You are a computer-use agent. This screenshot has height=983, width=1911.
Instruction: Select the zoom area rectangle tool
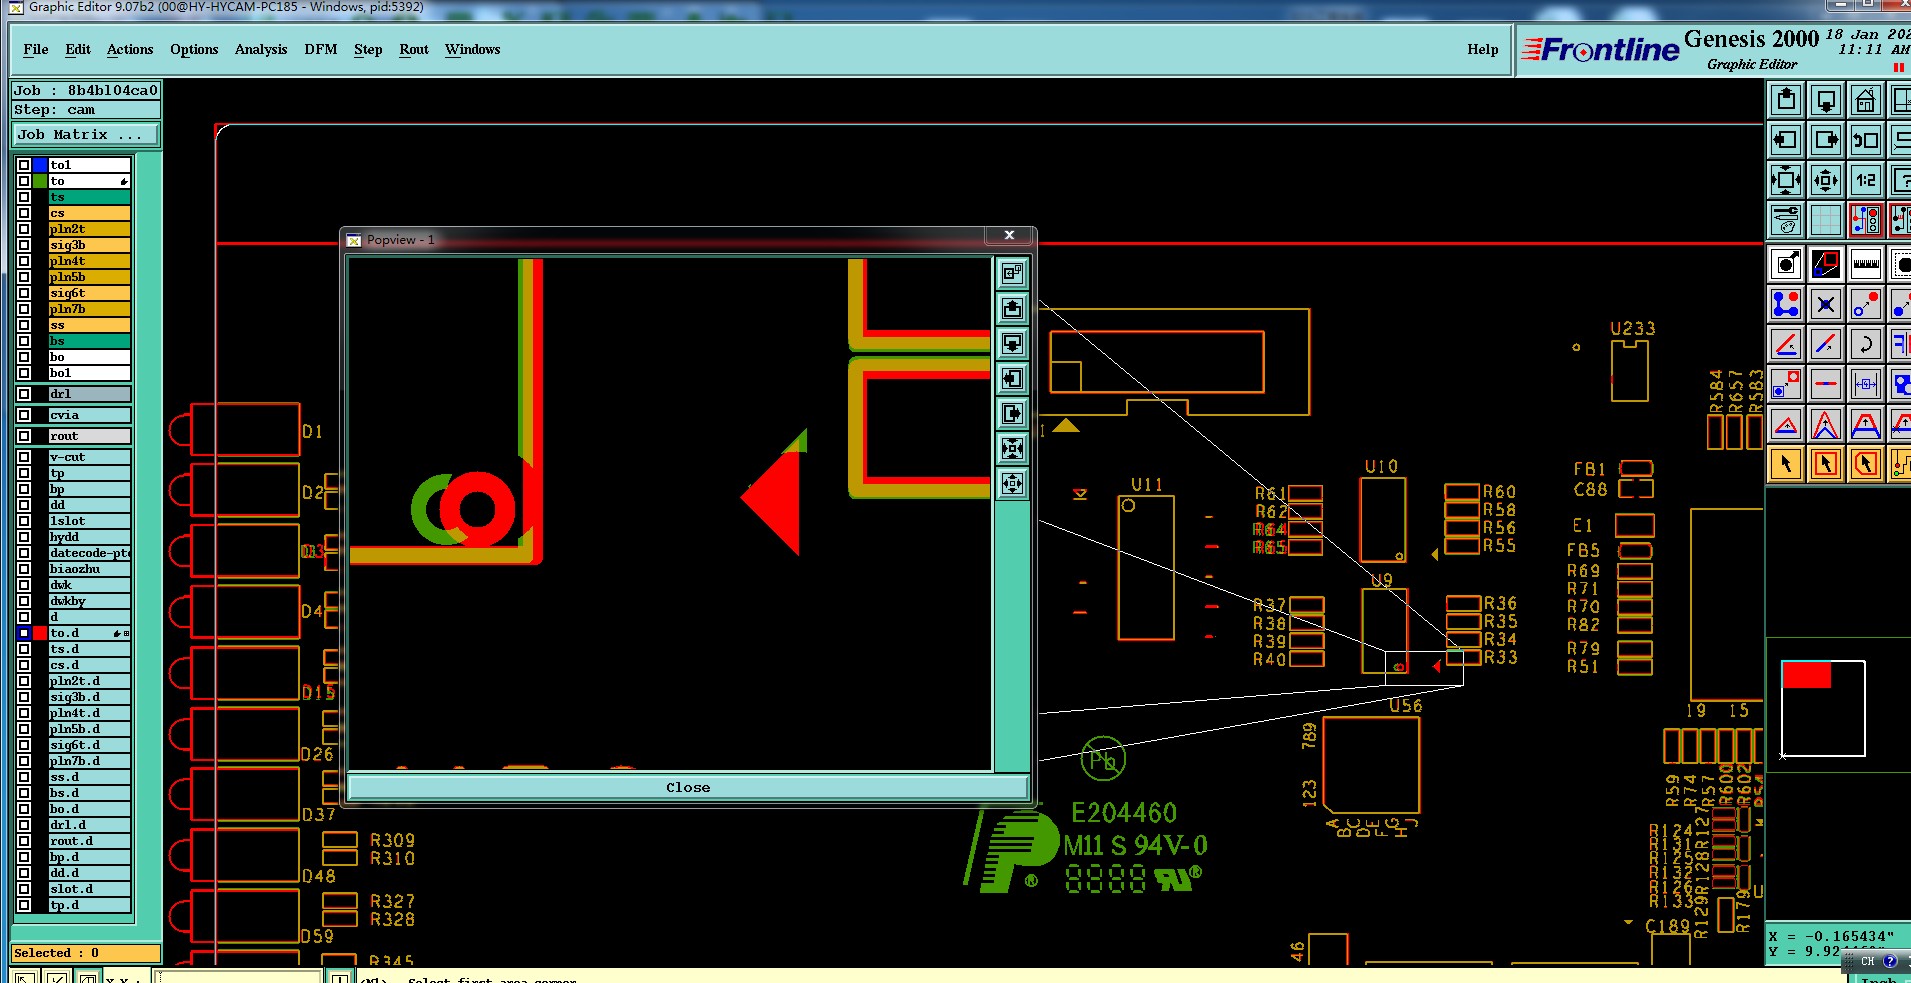[1826, 264]
